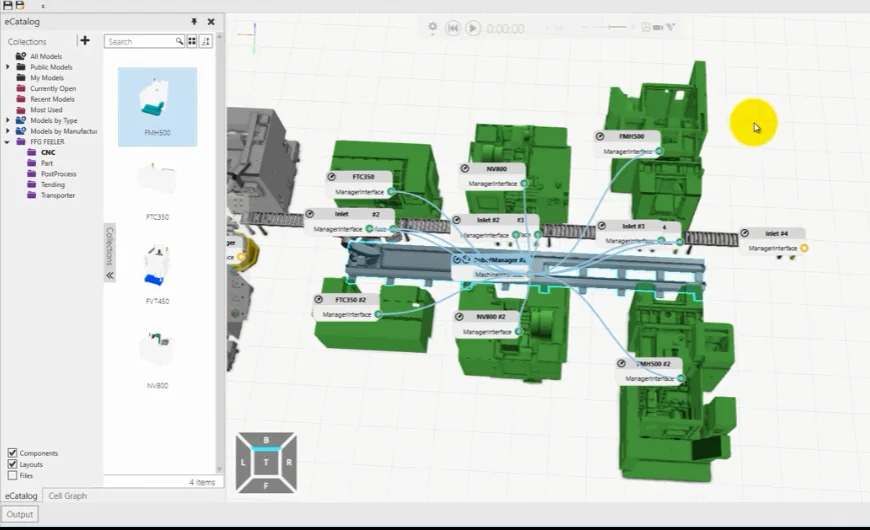Open Recent Models collection
Image resolution: width=870 pixels, height=530 pixels.
pos(52,99)
